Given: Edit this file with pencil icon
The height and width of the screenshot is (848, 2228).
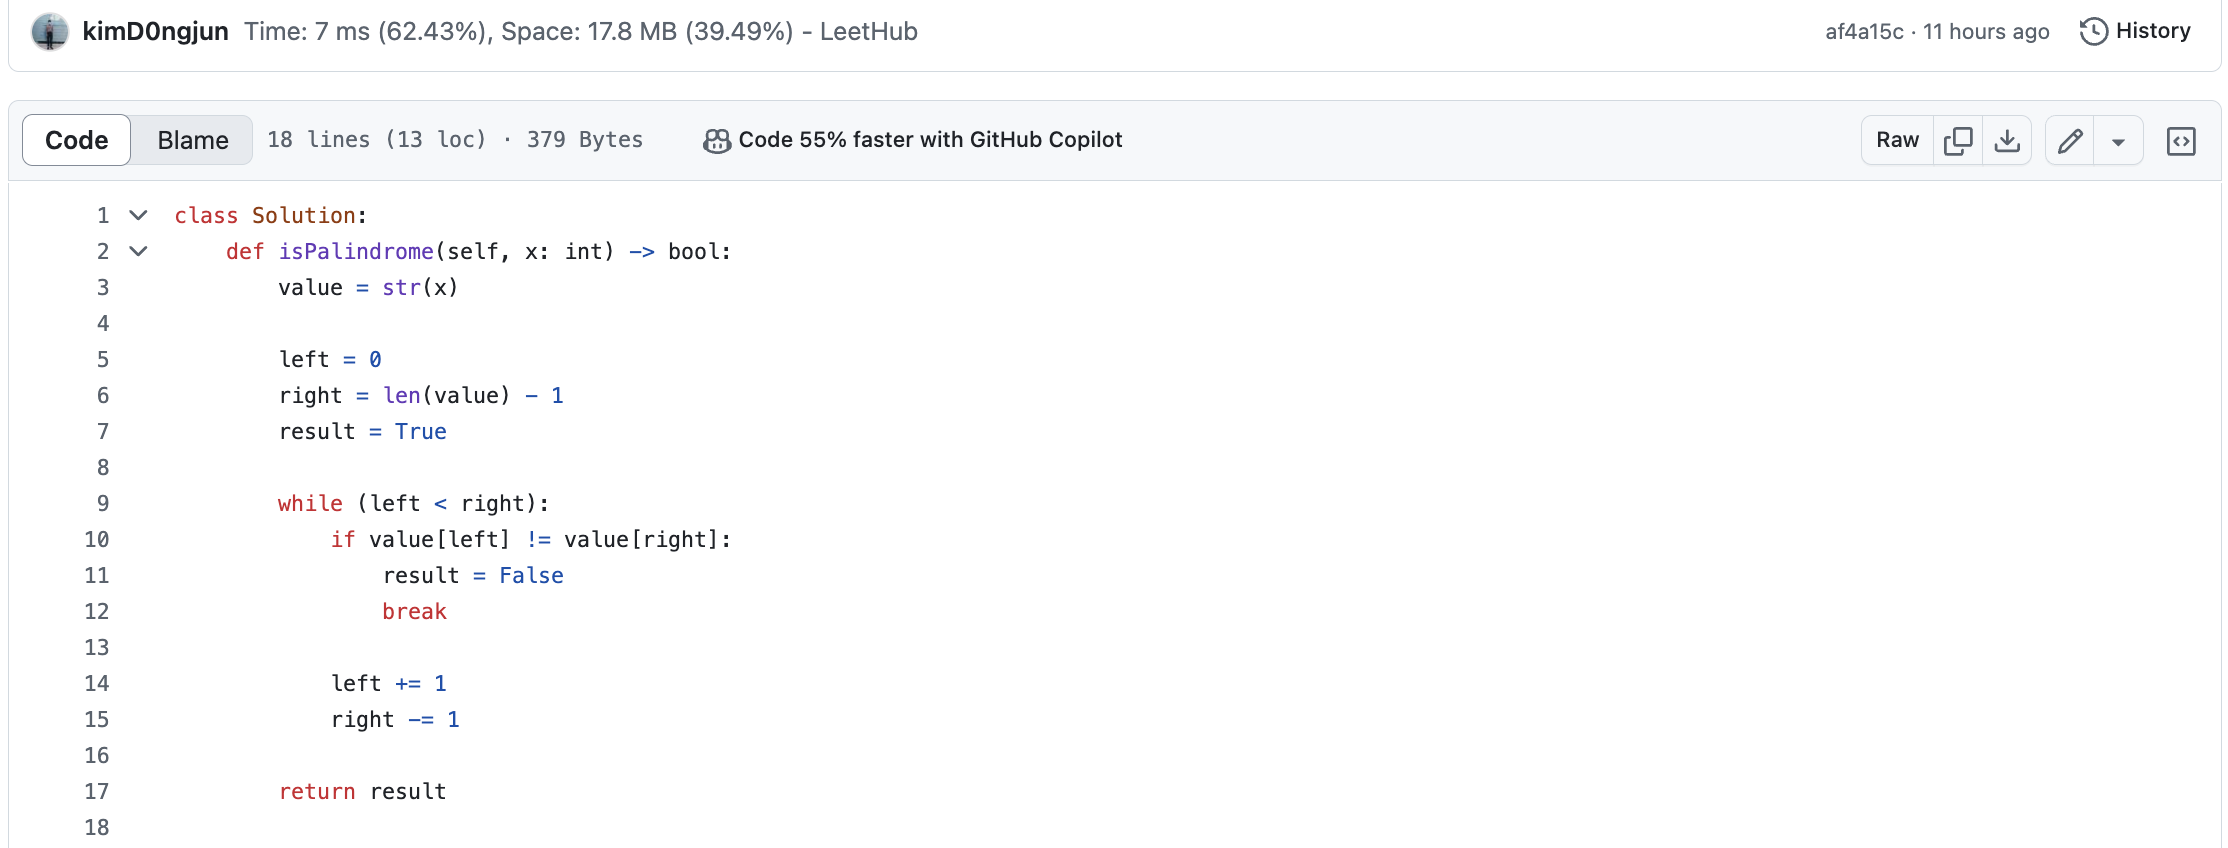Looking at the screenshot, I should [x=2070, y=141].
